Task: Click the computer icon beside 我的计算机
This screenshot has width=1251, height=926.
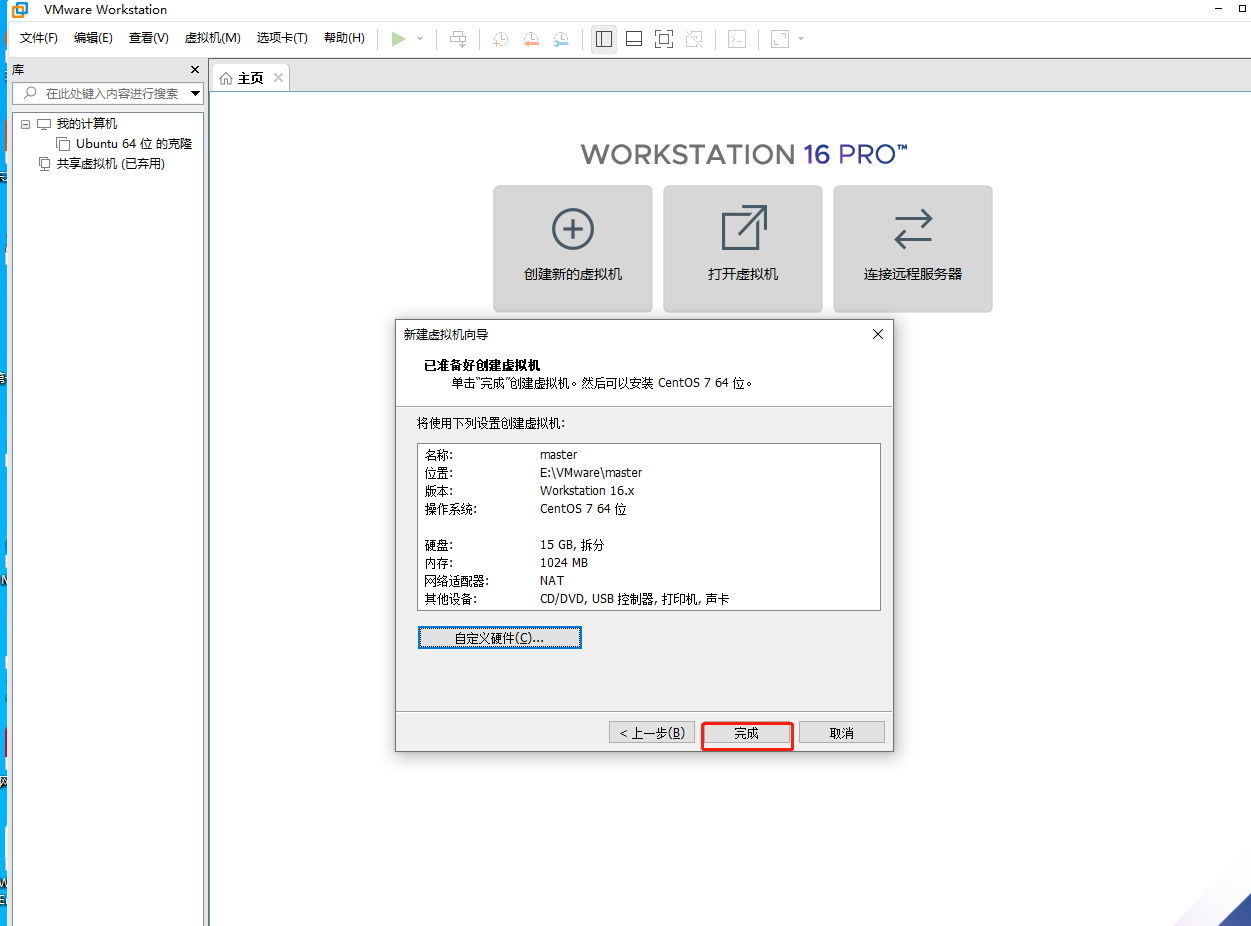Action: (43, 124)
